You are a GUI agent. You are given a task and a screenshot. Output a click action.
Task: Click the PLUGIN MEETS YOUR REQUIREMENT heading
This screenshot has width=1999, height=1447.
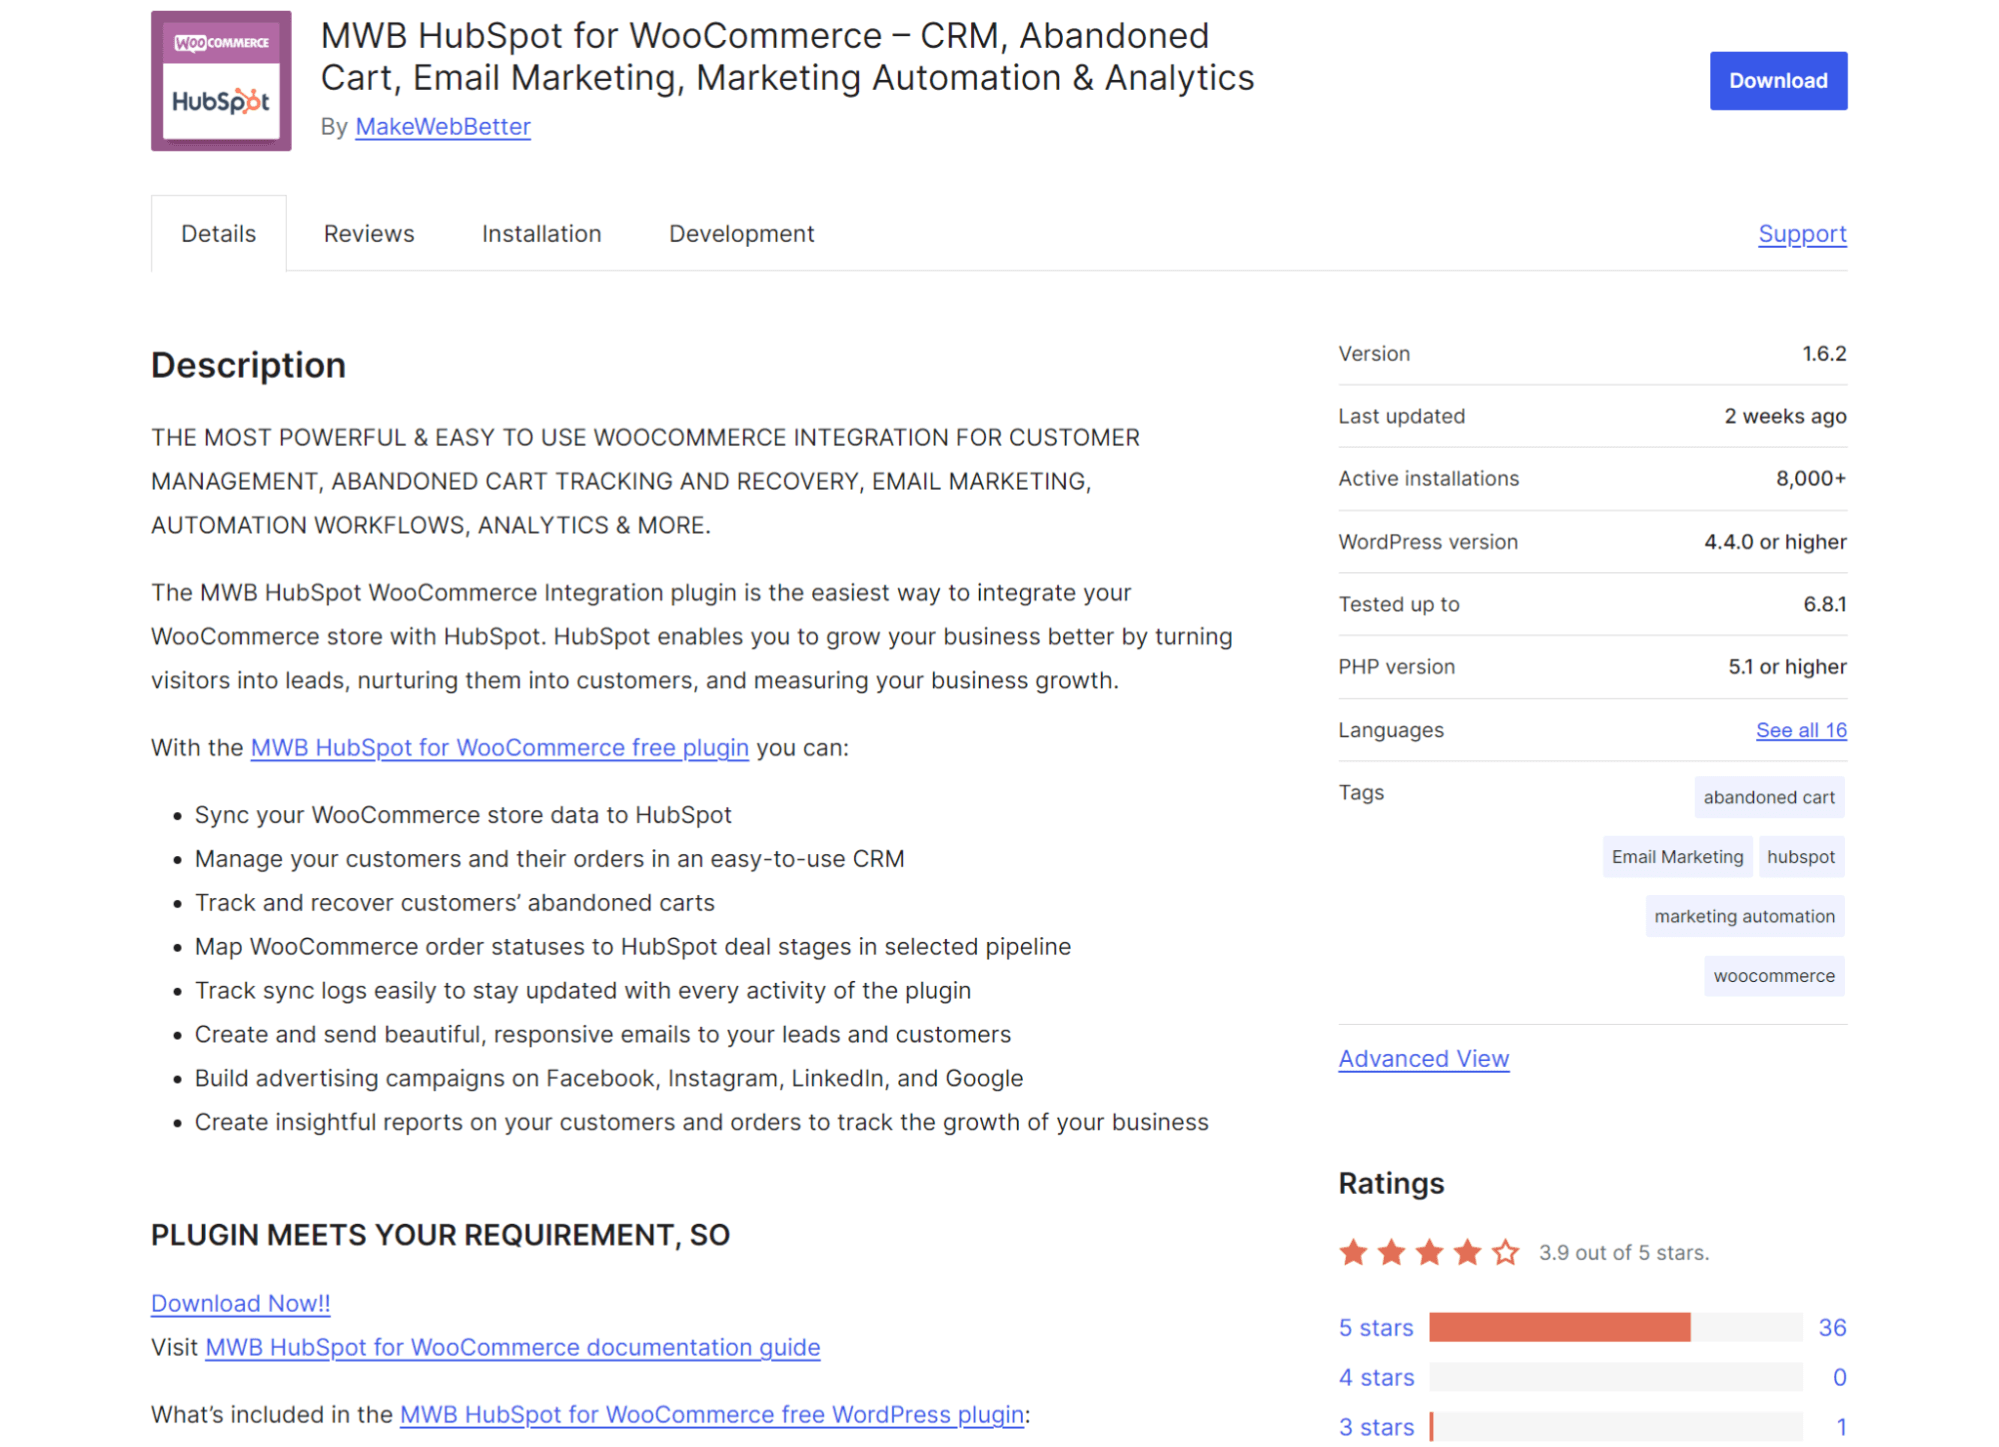(440, 1236)
